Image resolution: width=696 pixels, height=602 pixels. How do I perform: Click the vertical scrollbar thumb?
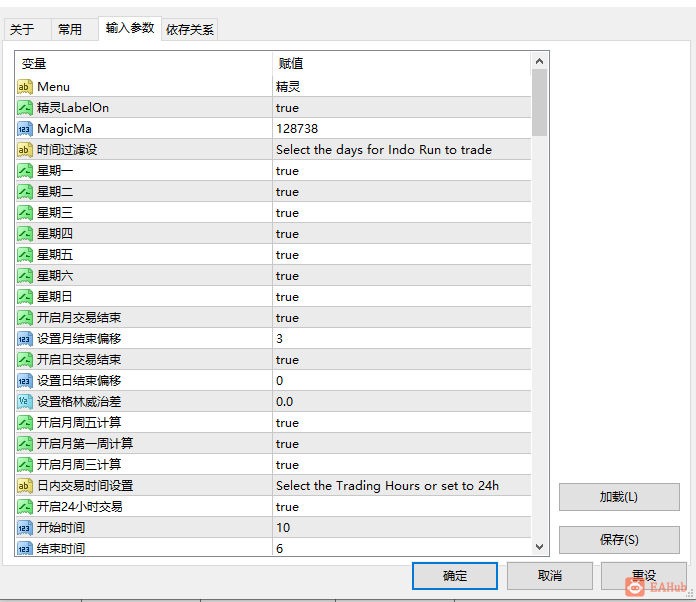[539, 103]
